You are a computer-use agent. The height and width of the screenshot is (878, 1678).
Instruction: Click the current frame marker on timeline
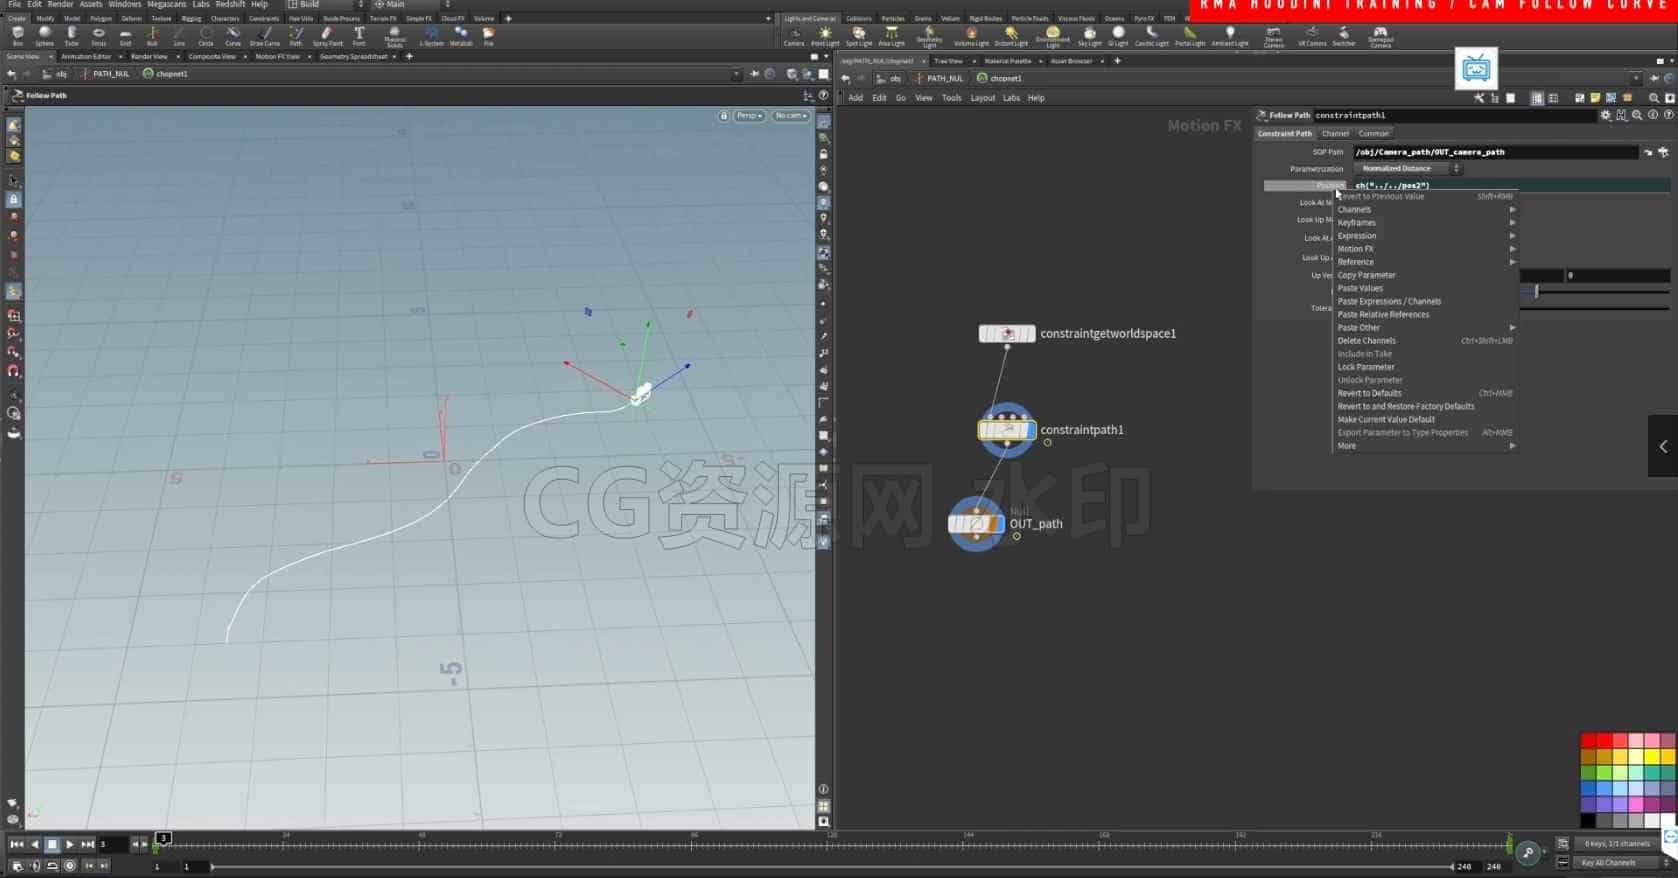(164, 838)
